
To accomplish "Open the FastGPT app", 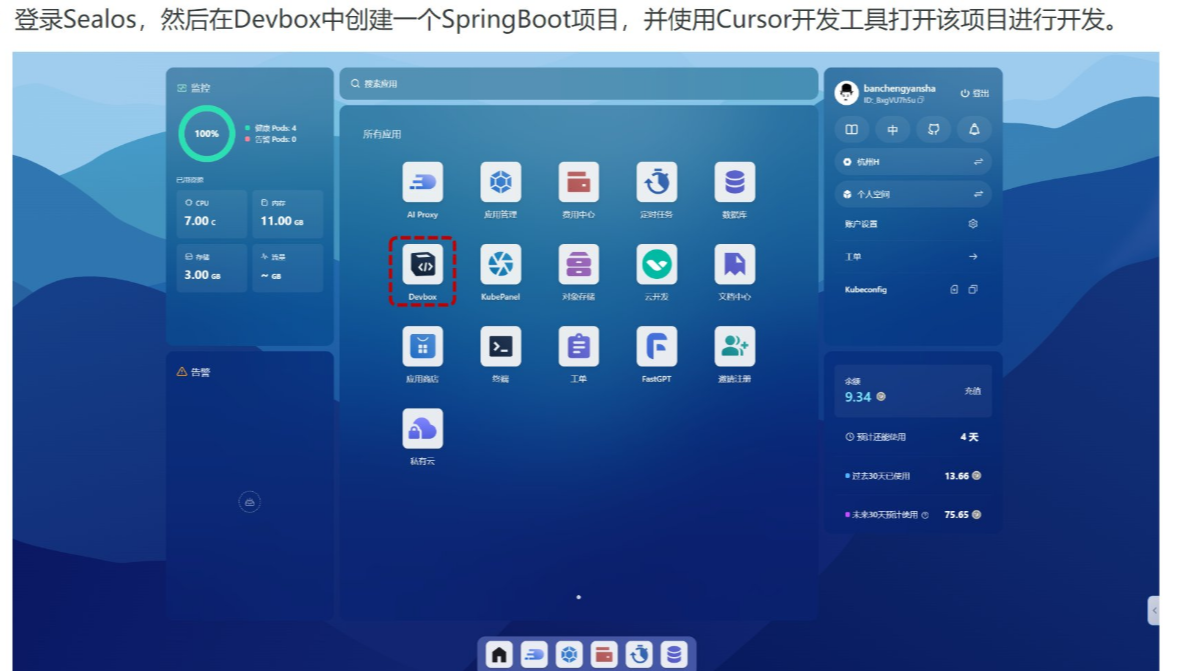I will 656,346.
